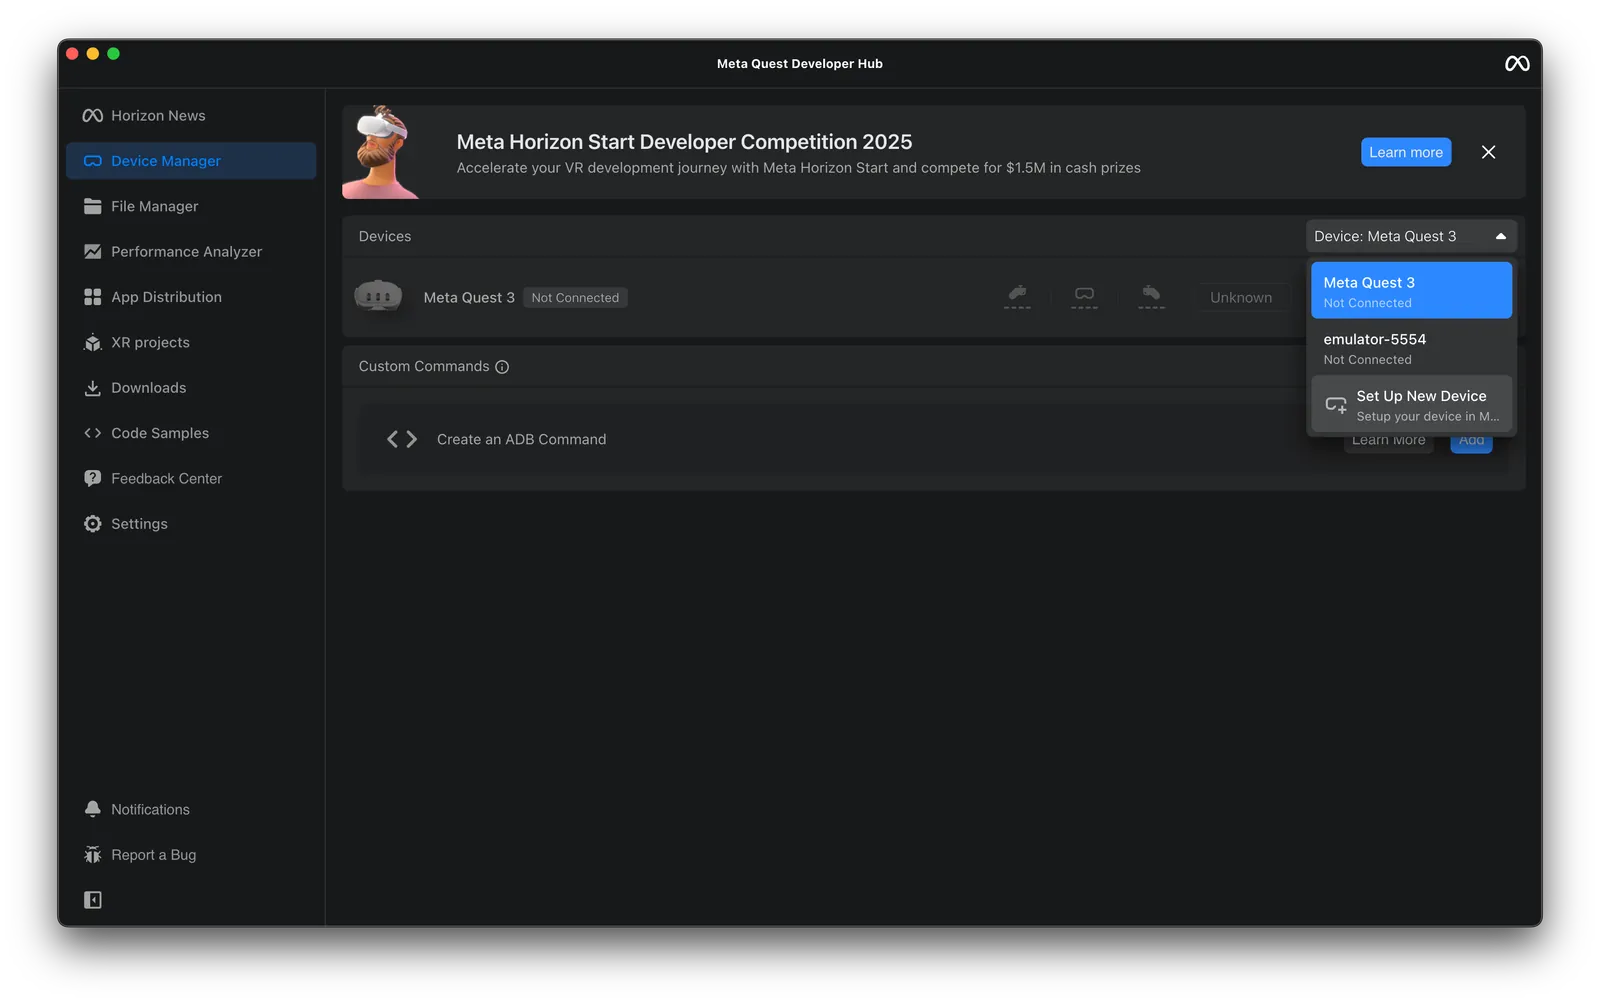Viewport: 1600px width, 1003px height.
Task: Dismiss the competition banner
Action: [1488, 152]
